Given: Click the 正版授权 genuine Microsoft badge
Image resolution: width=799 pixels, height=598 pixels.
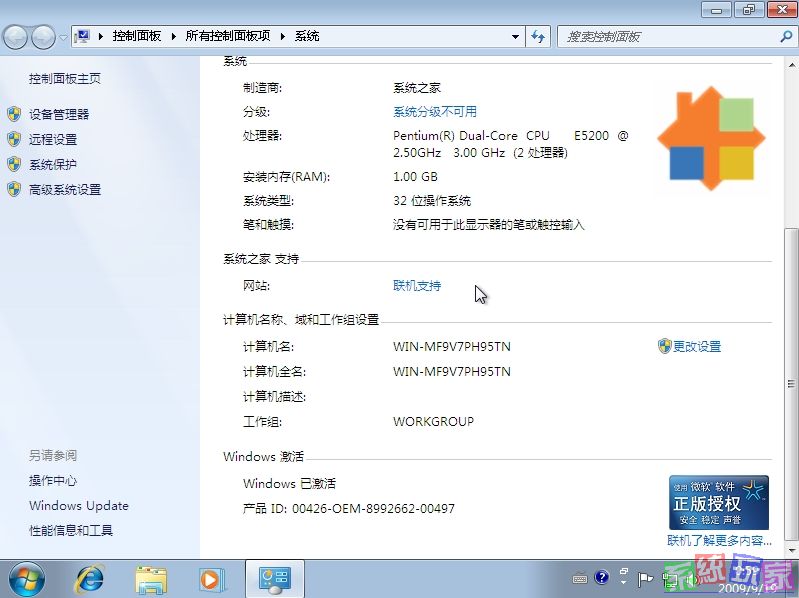Looking at the screenshot, I should pyautogui.click(x=719, y=503).
